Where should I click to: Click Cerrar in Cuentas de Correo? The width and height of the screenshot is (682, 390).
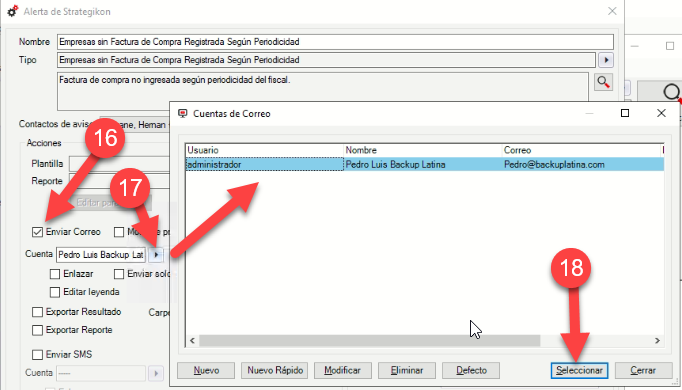643,370
